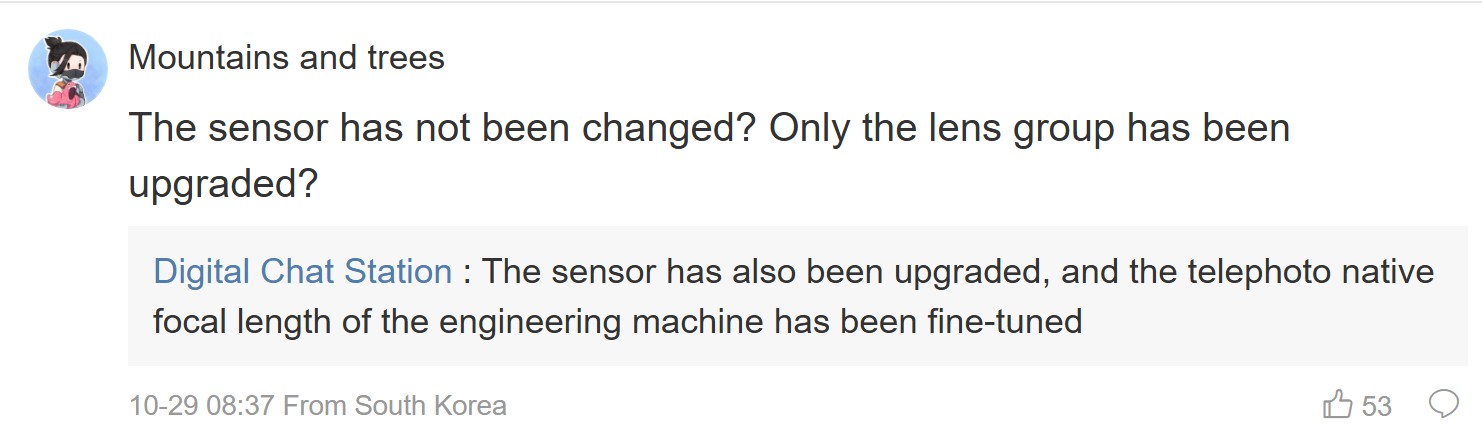Image resolution: width=1482 pixels, height=444 pixels.
Task: Visit the Mountains and trees profile
Action: 286,58
